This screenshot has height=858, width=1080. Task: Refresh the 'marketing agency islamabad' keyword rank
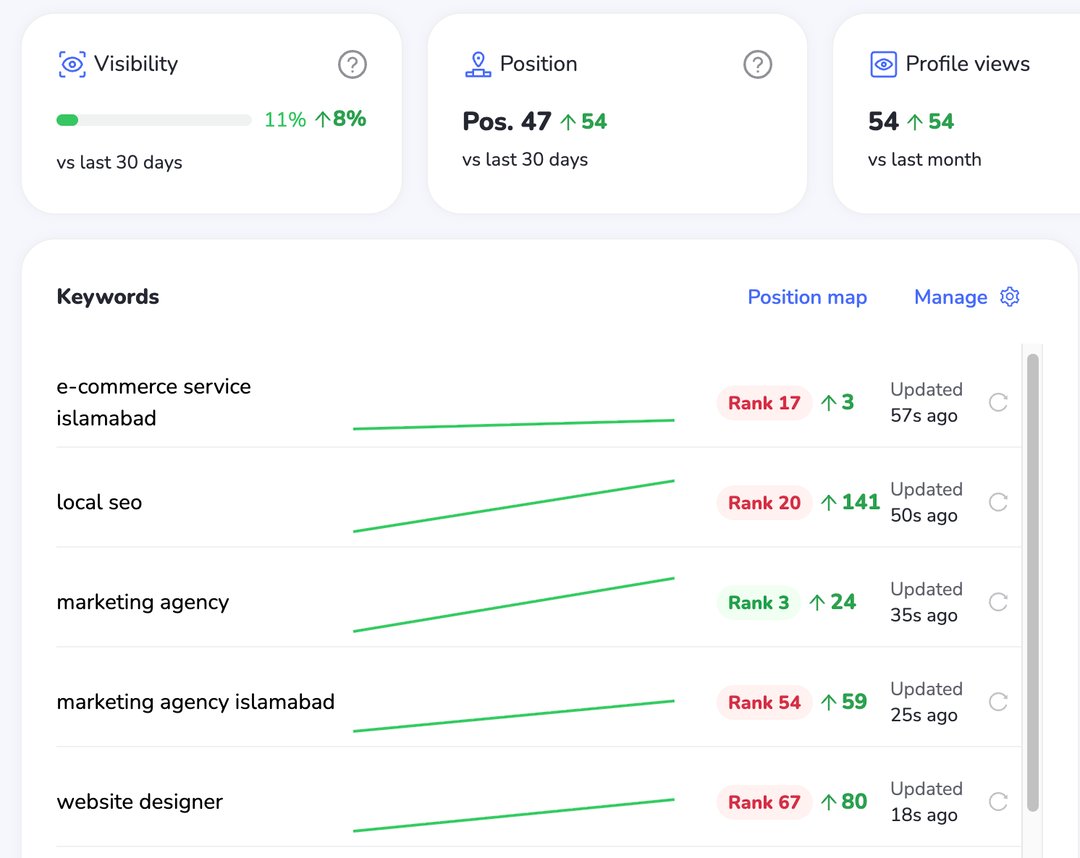pos(998,702)
